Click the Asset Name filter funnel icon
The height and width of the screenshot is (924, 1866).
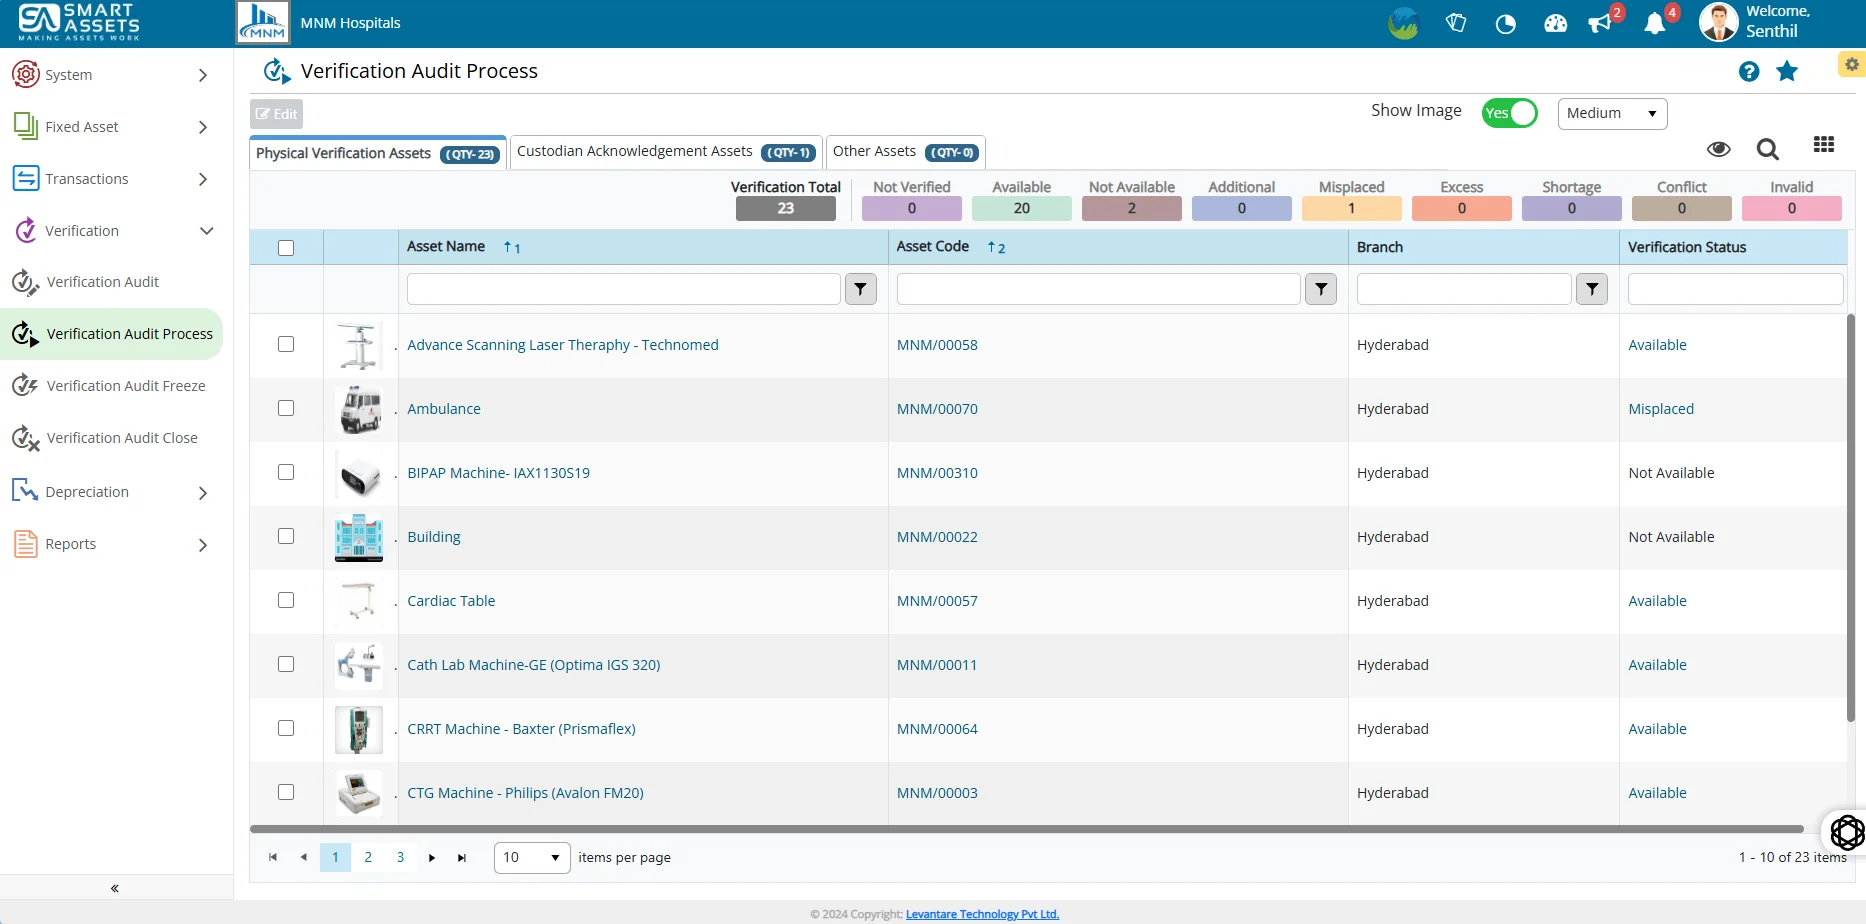[861, 289]
